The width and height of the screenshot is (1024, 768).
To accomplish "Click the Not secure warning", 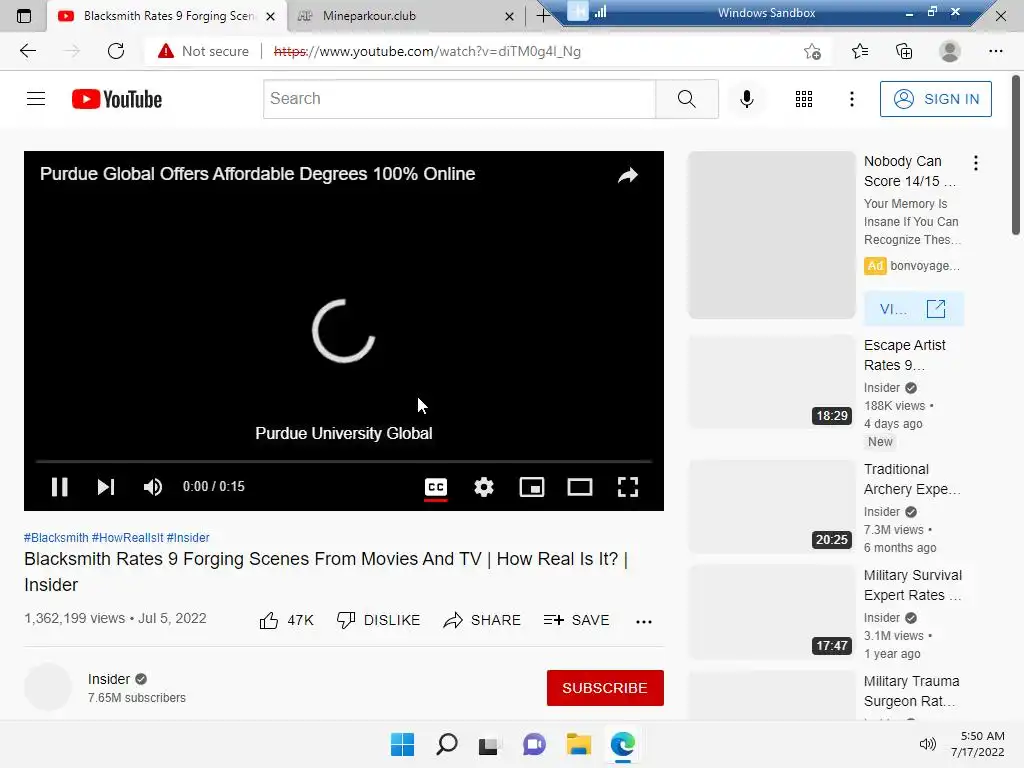I will 203,51.
